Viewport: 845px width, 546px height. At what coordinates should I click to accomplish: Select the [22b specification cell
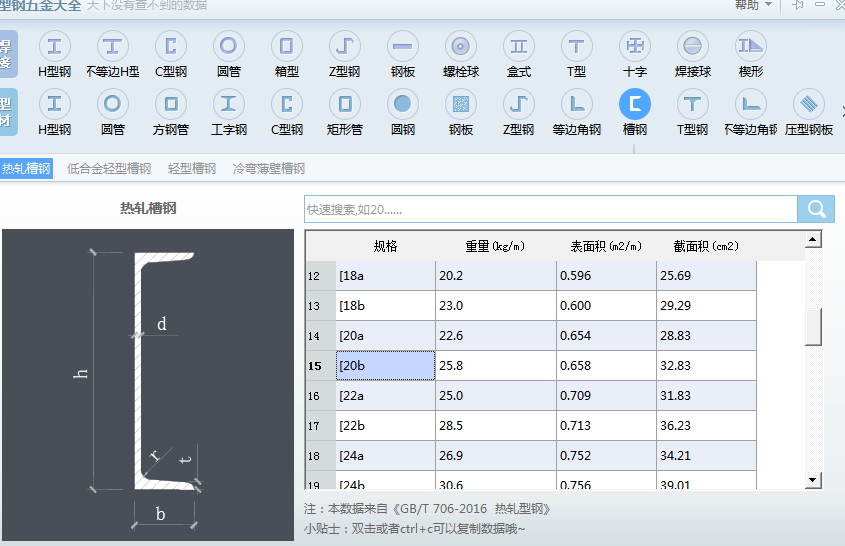click(x=385, y=426)
